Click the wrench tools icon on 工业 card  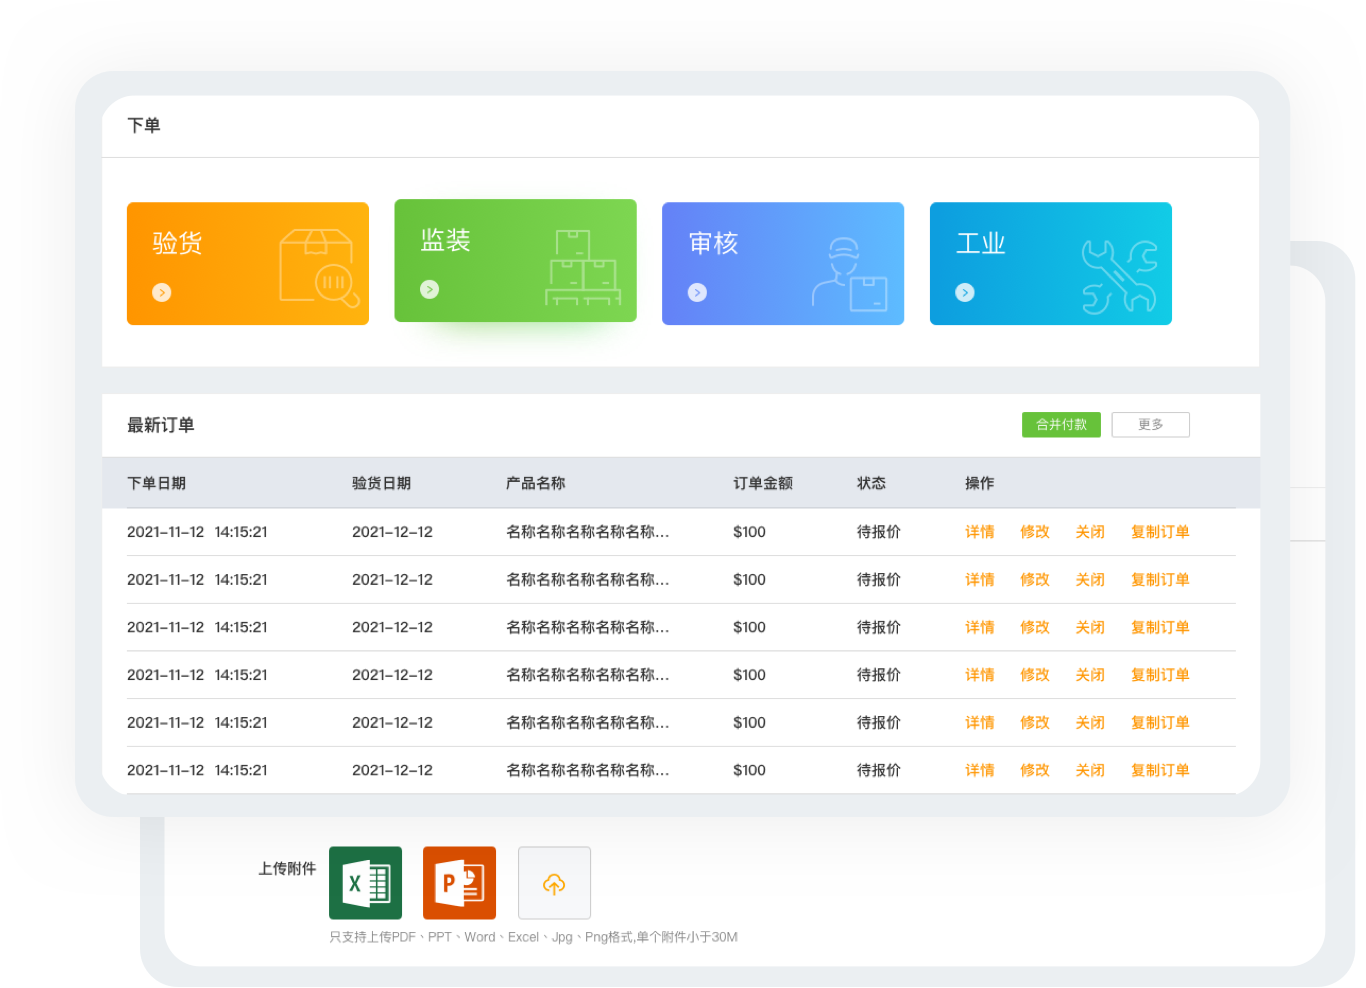pos(1119,276)
